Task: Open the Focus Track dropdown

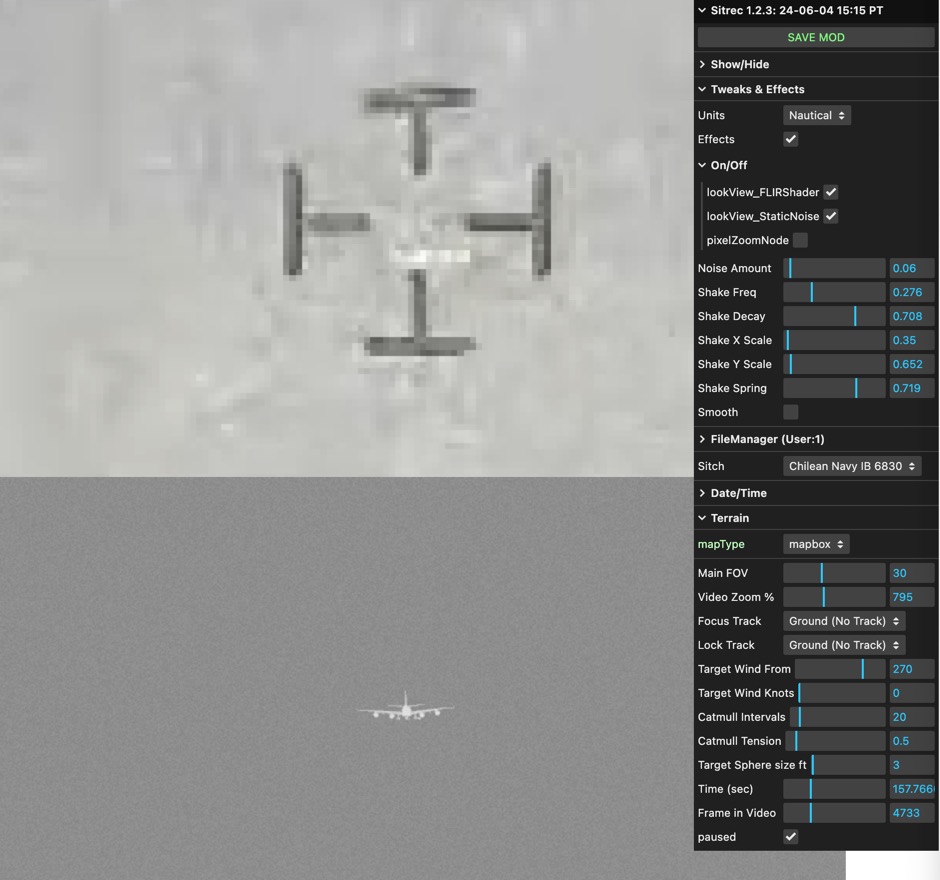Action: coord(844,621)
